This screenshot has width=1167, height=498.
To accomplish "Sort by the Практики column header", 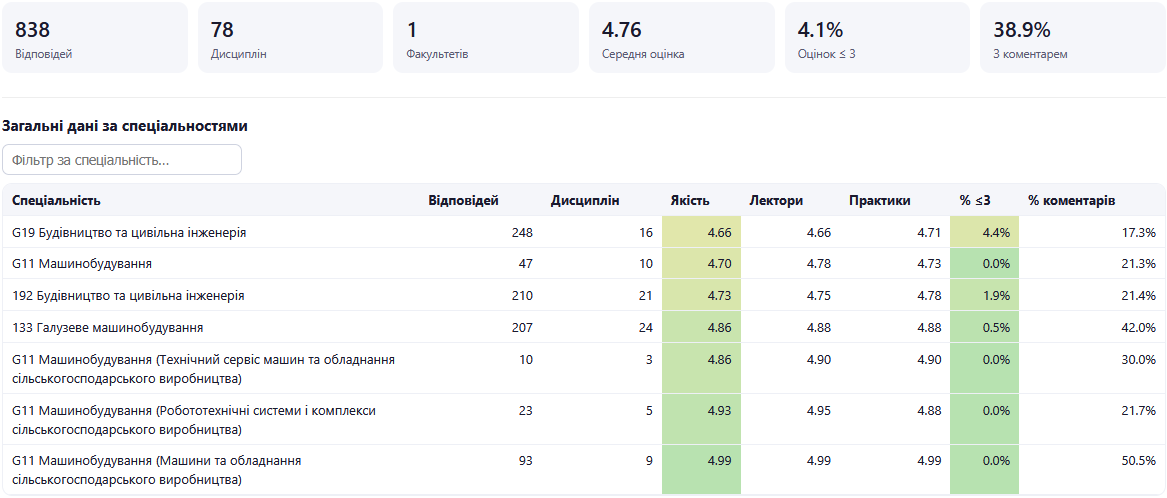I will coord(879,200).
